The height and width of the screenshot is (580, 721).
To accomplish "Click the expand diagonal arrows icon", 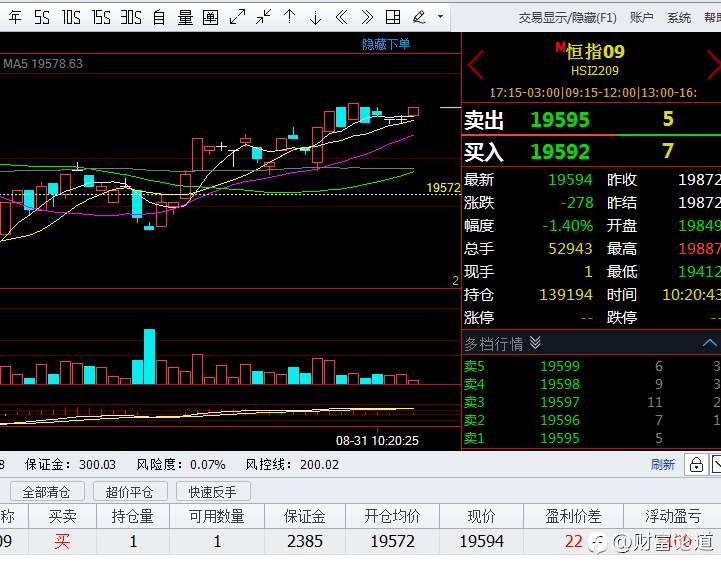I will pyautogui.click(x=237, y=17).
